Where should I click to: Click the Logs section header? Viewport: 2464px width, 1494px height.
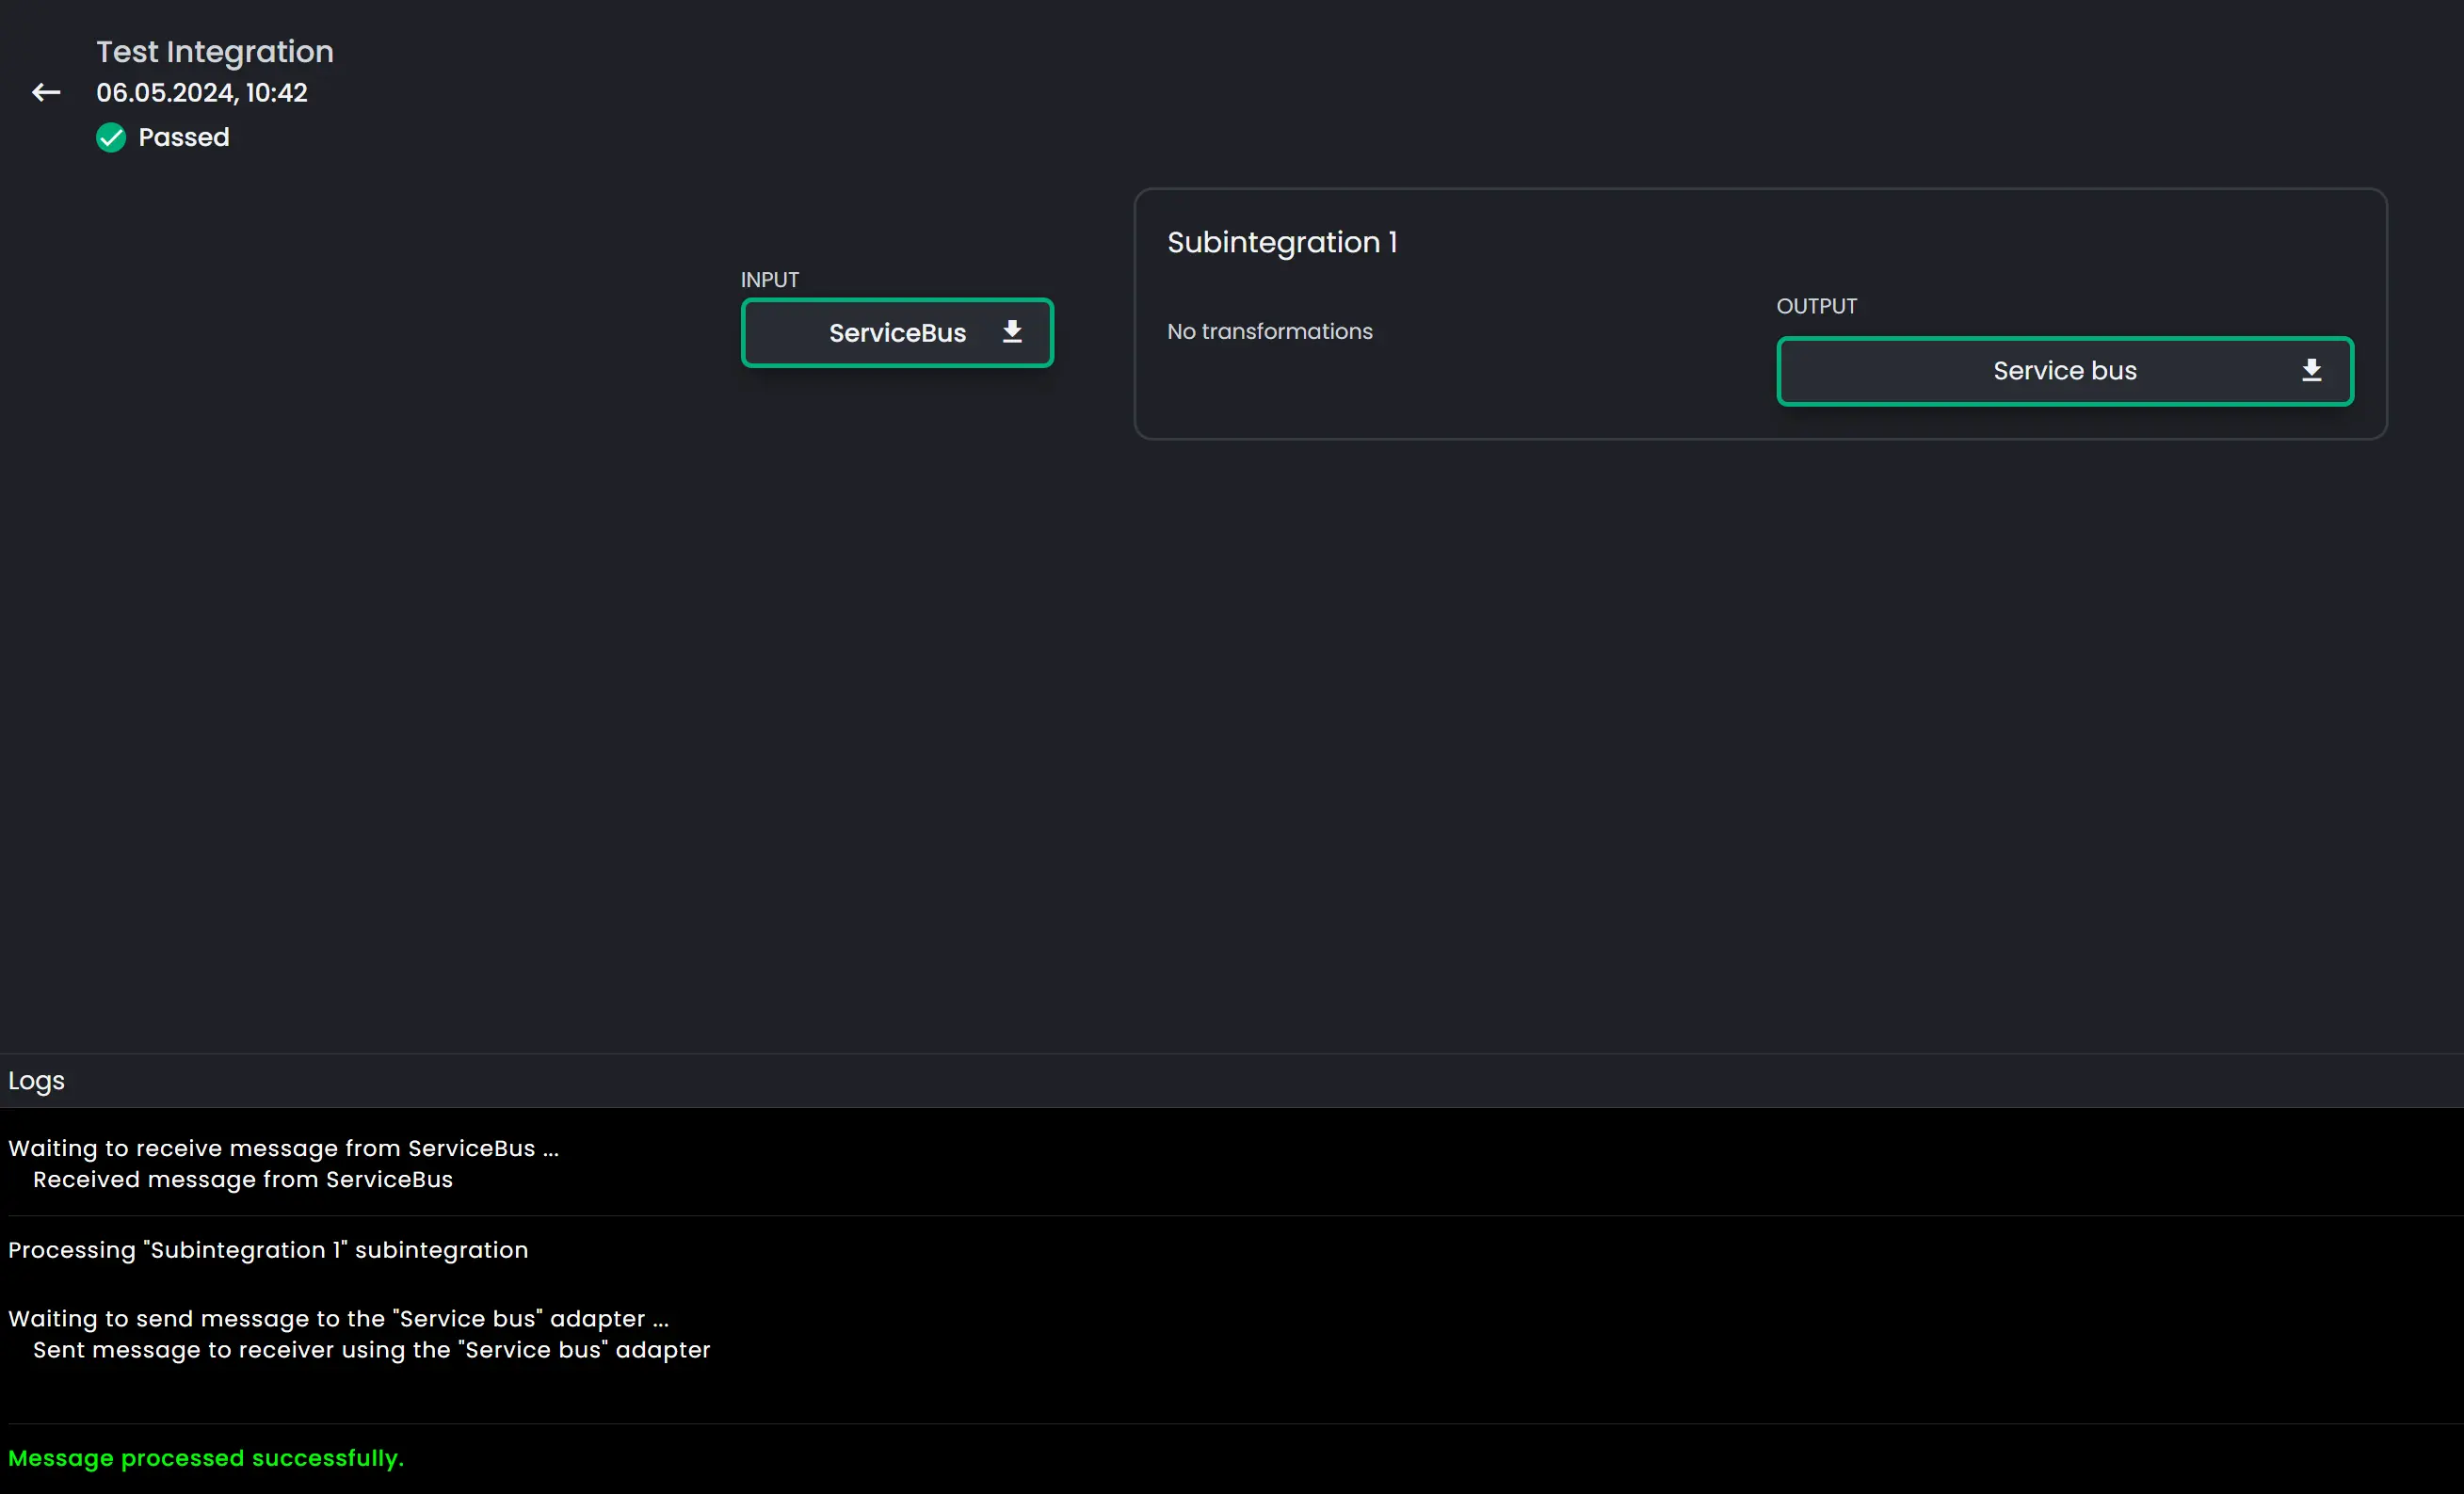pos(35,1081)
